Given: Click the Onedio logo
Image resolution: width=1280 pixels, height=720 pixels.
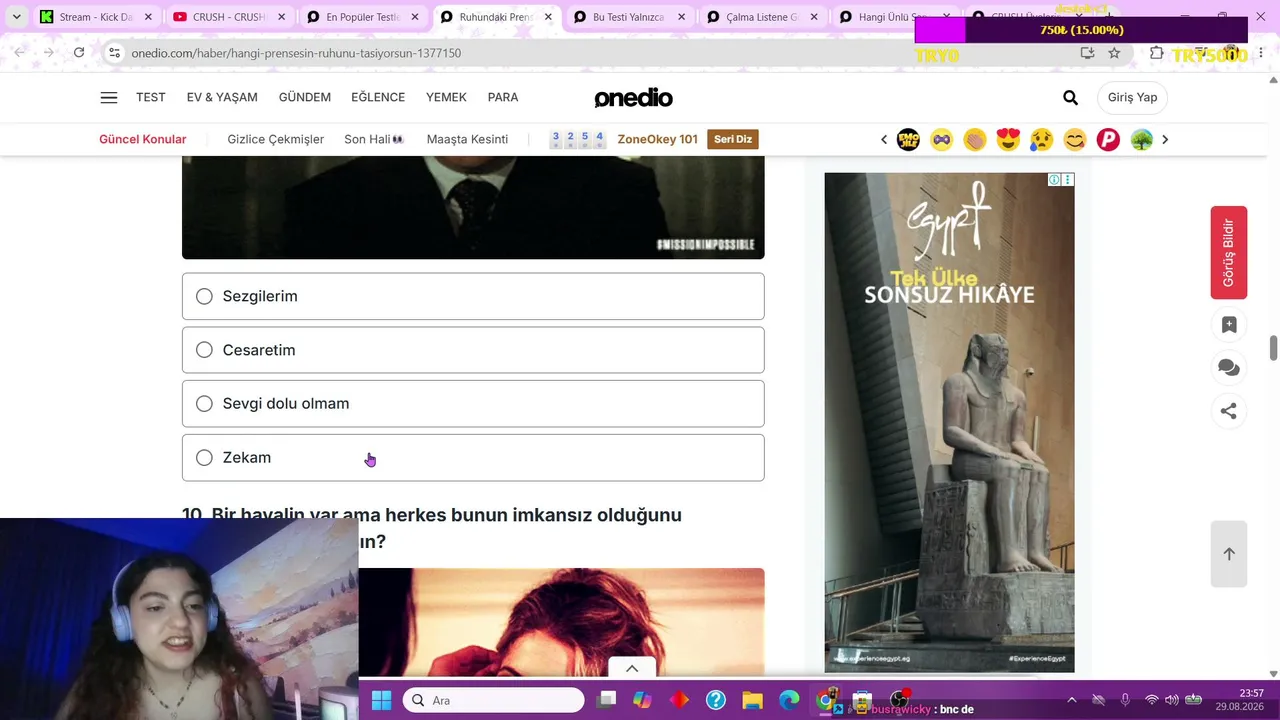Looking at the screenshot, I should coord(633,97).
